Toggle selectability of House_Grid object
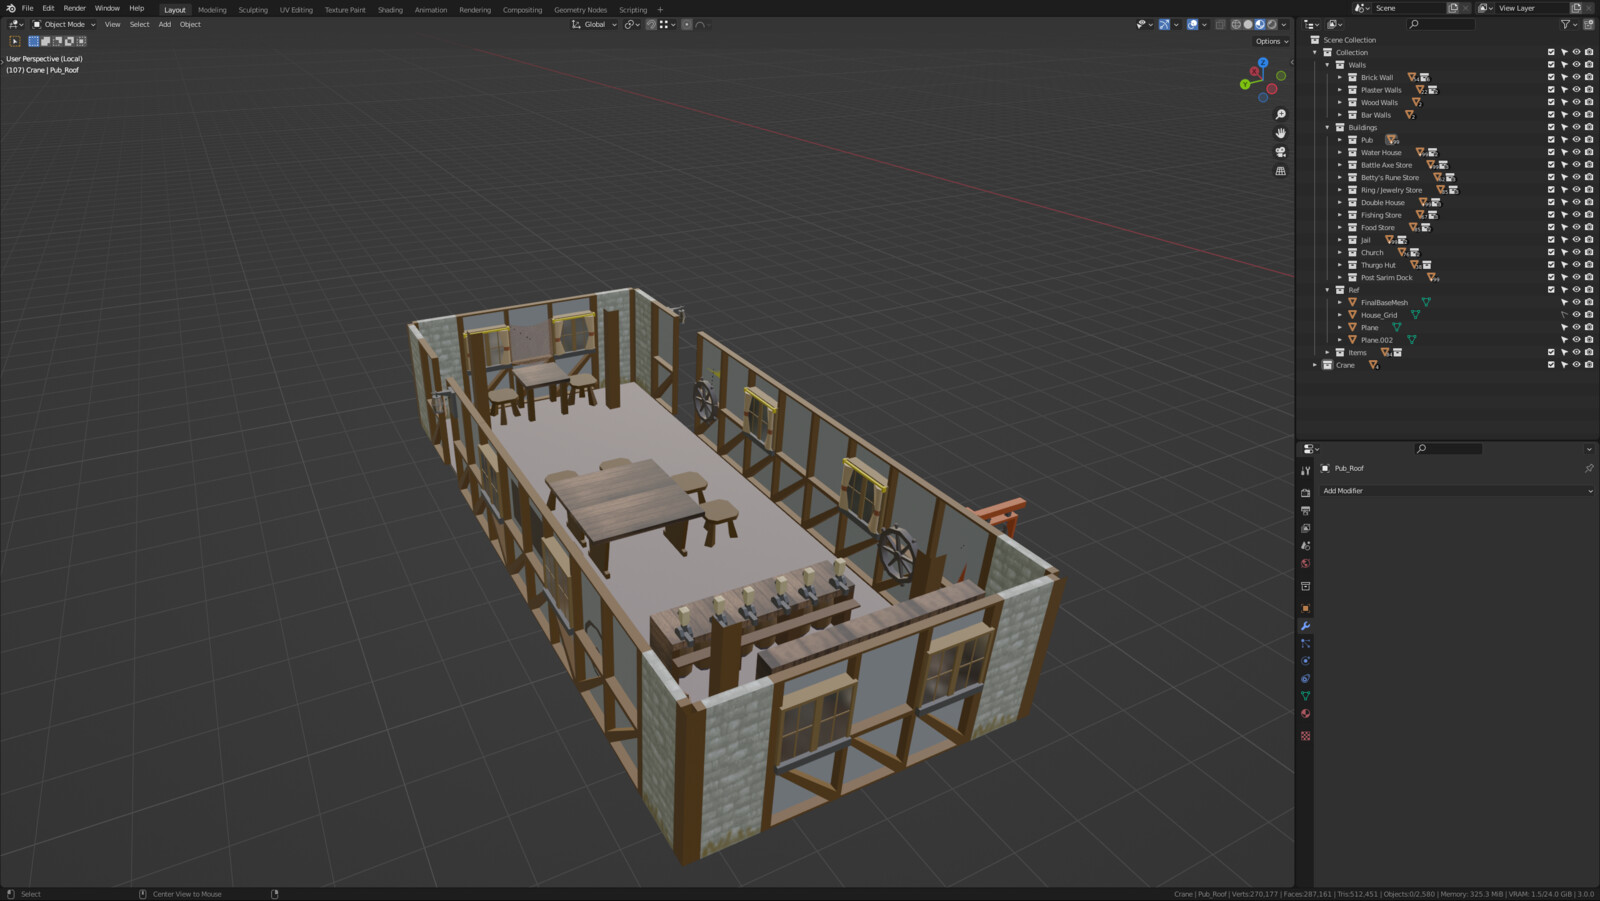Image resolution: width=1600 pixels, height=901 pixels. (1564, 315)
